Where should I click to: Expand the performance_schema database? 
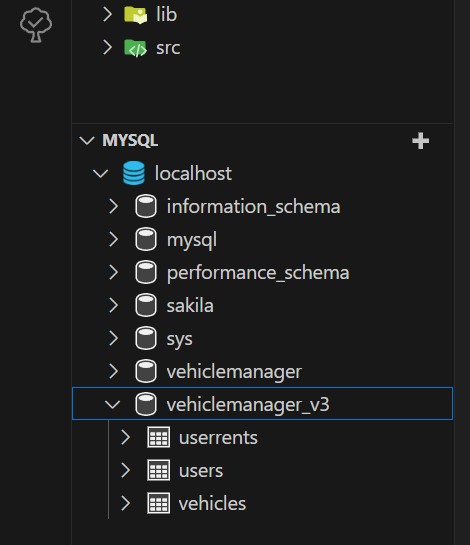(114, 272)
